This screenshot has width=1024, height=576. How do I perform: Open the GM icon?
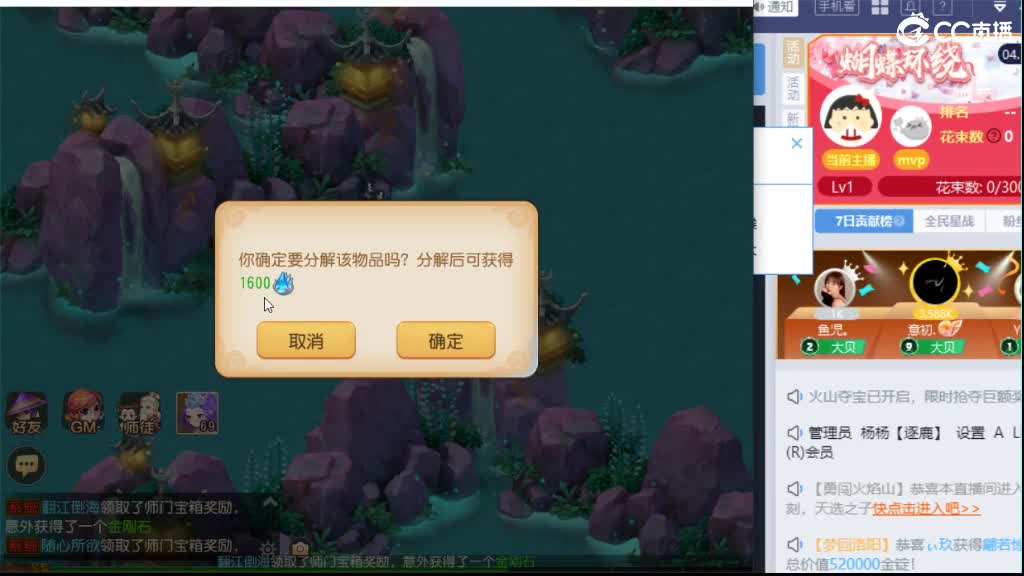pos(84,413)
